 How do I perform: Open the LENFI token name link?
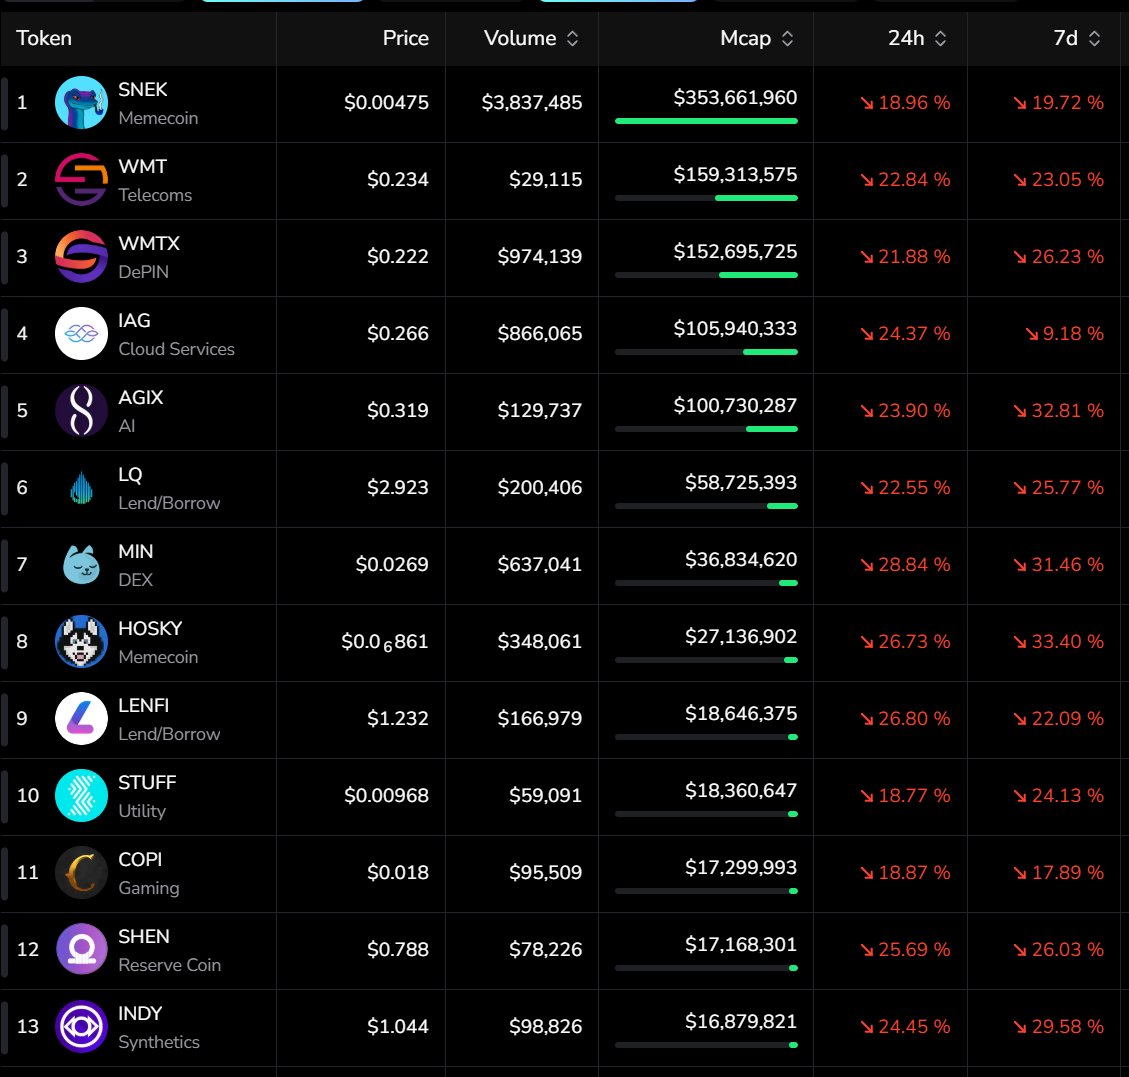point(143,706)
